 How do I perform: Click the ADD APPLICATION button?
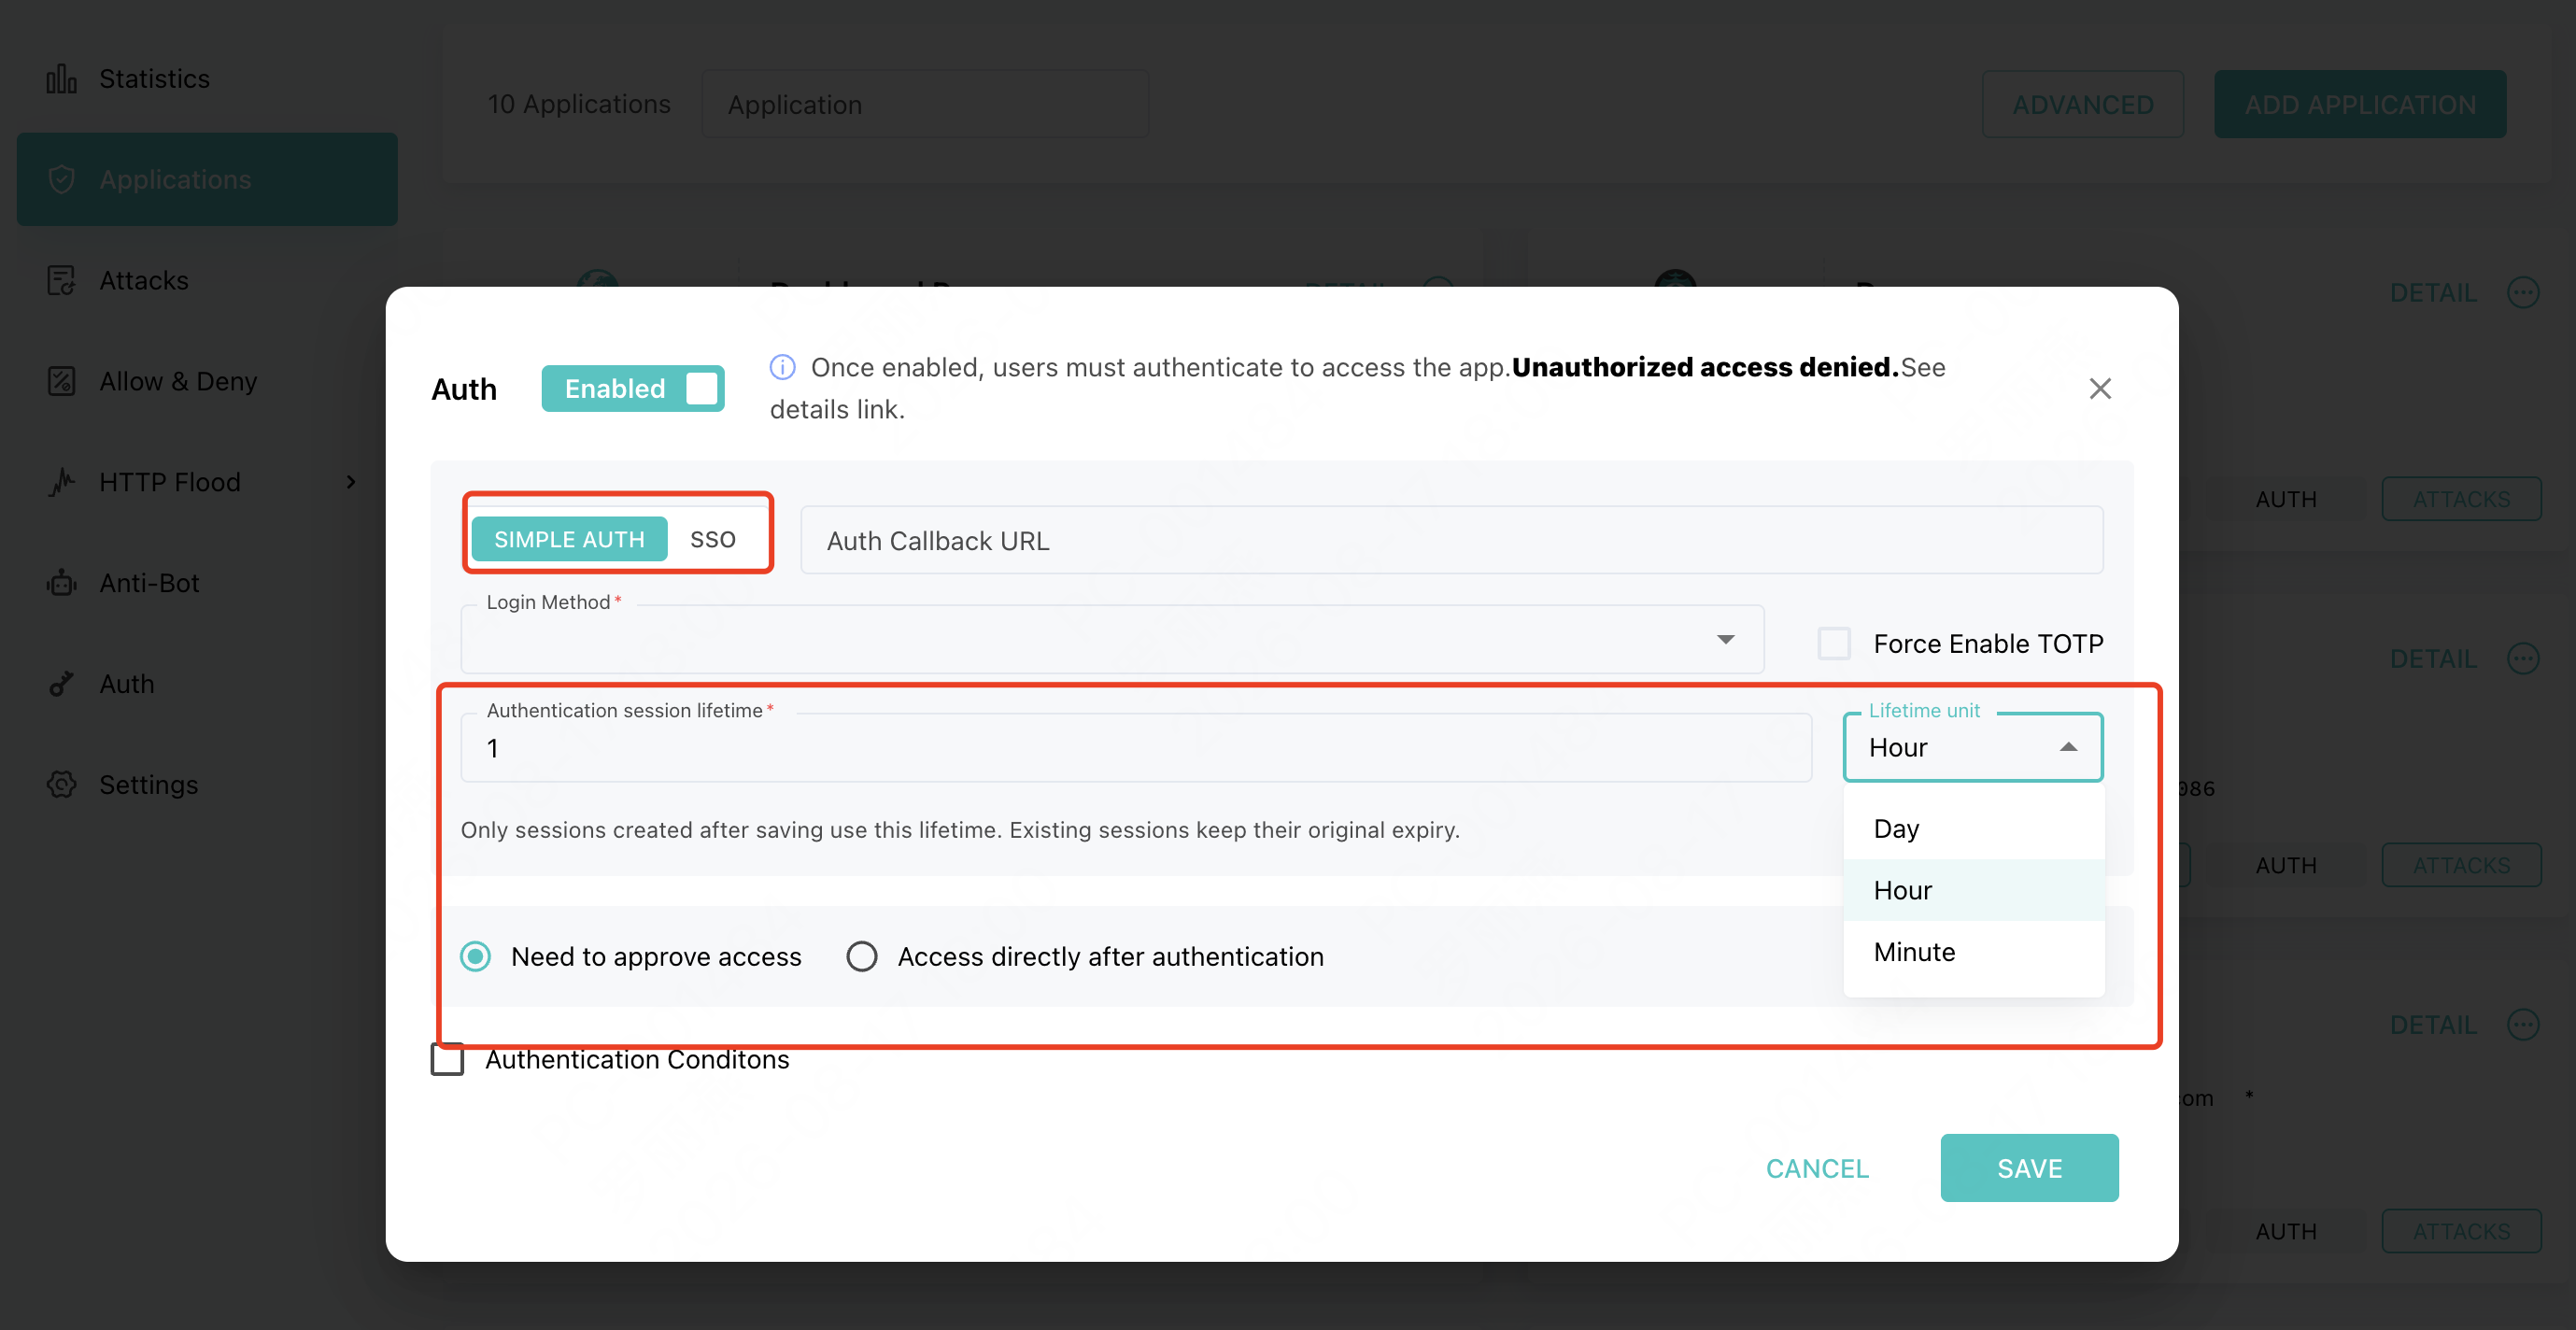click(2360, 104)
